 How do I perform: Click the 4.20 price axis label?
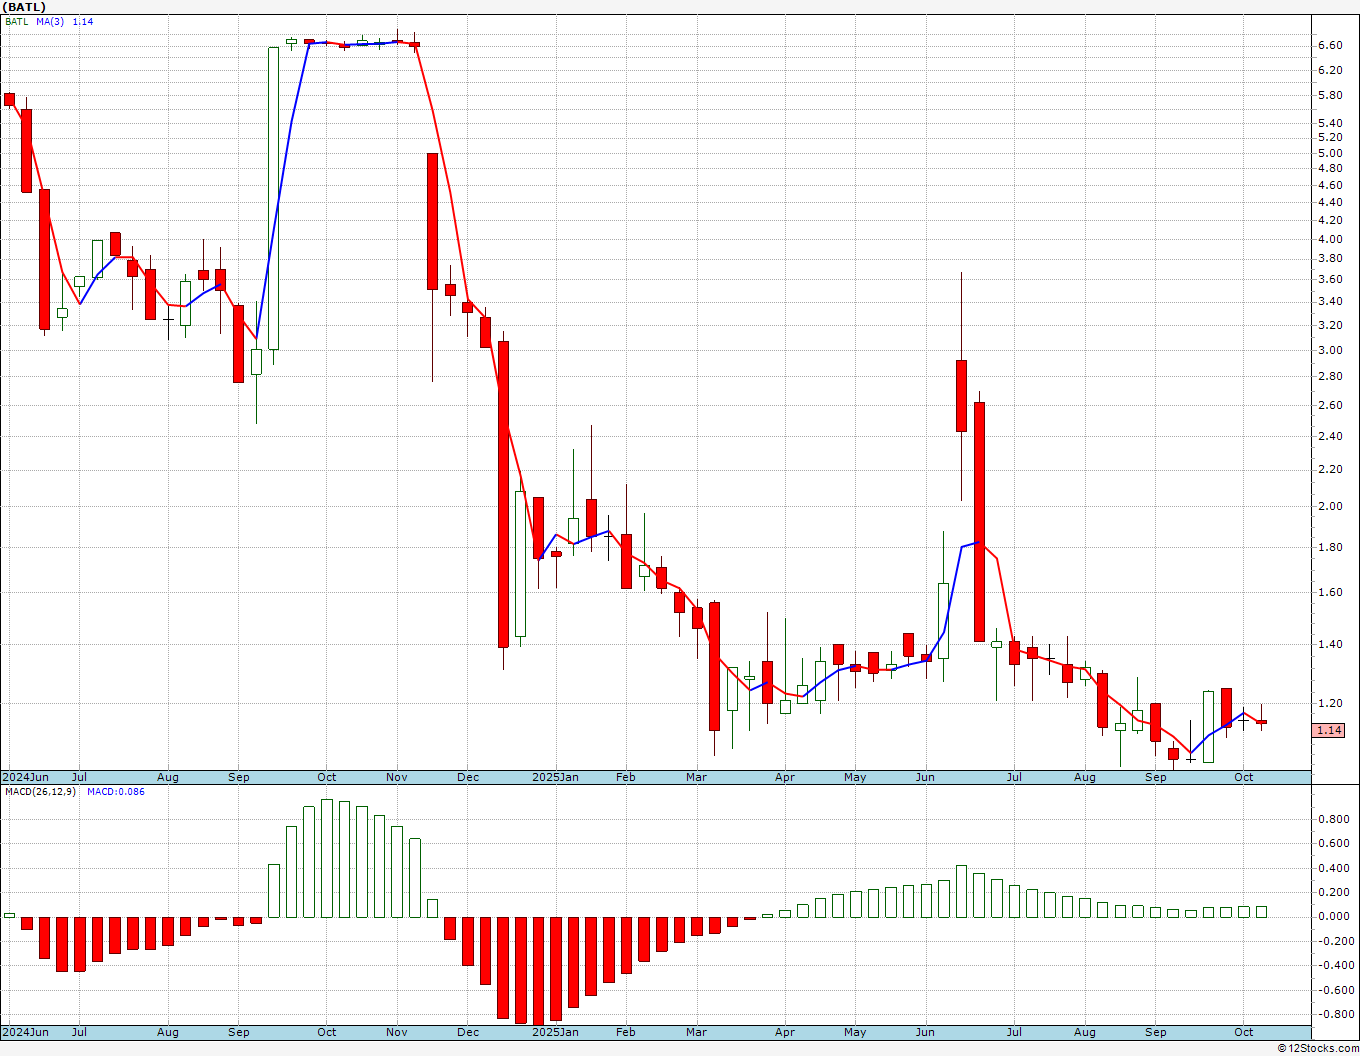1330,220
